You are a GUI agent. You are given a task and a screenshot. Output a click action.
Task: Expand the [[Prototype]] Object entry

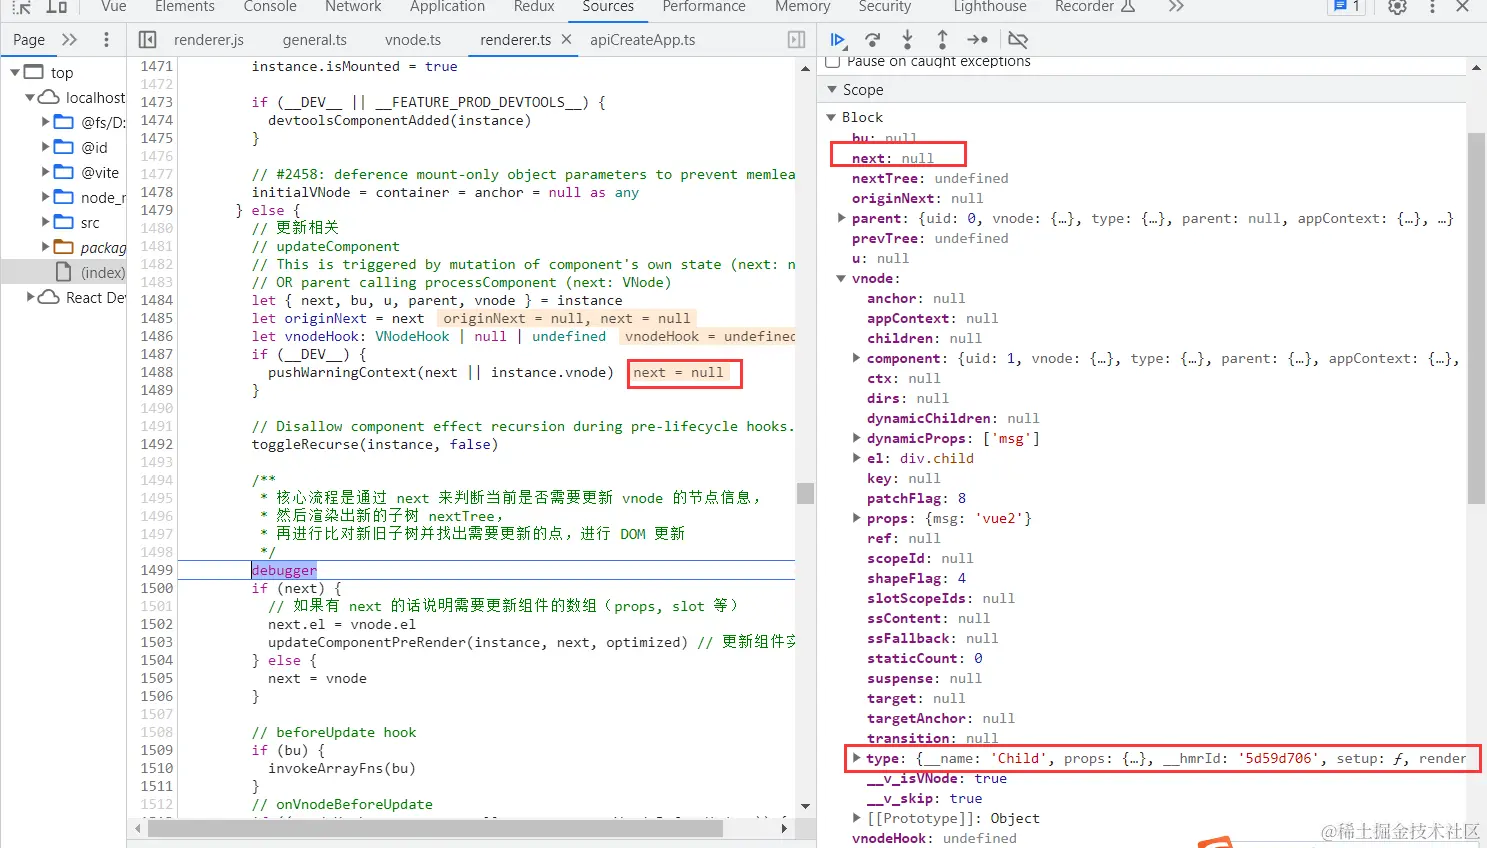857,818
